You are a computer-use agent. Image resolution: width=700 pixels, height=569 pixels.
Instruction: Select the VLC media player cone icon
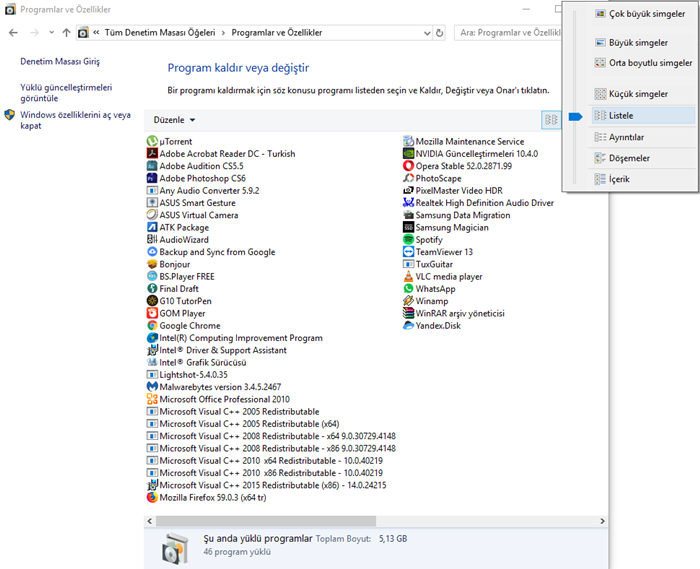pyautogui.click(x=409, y=277)
